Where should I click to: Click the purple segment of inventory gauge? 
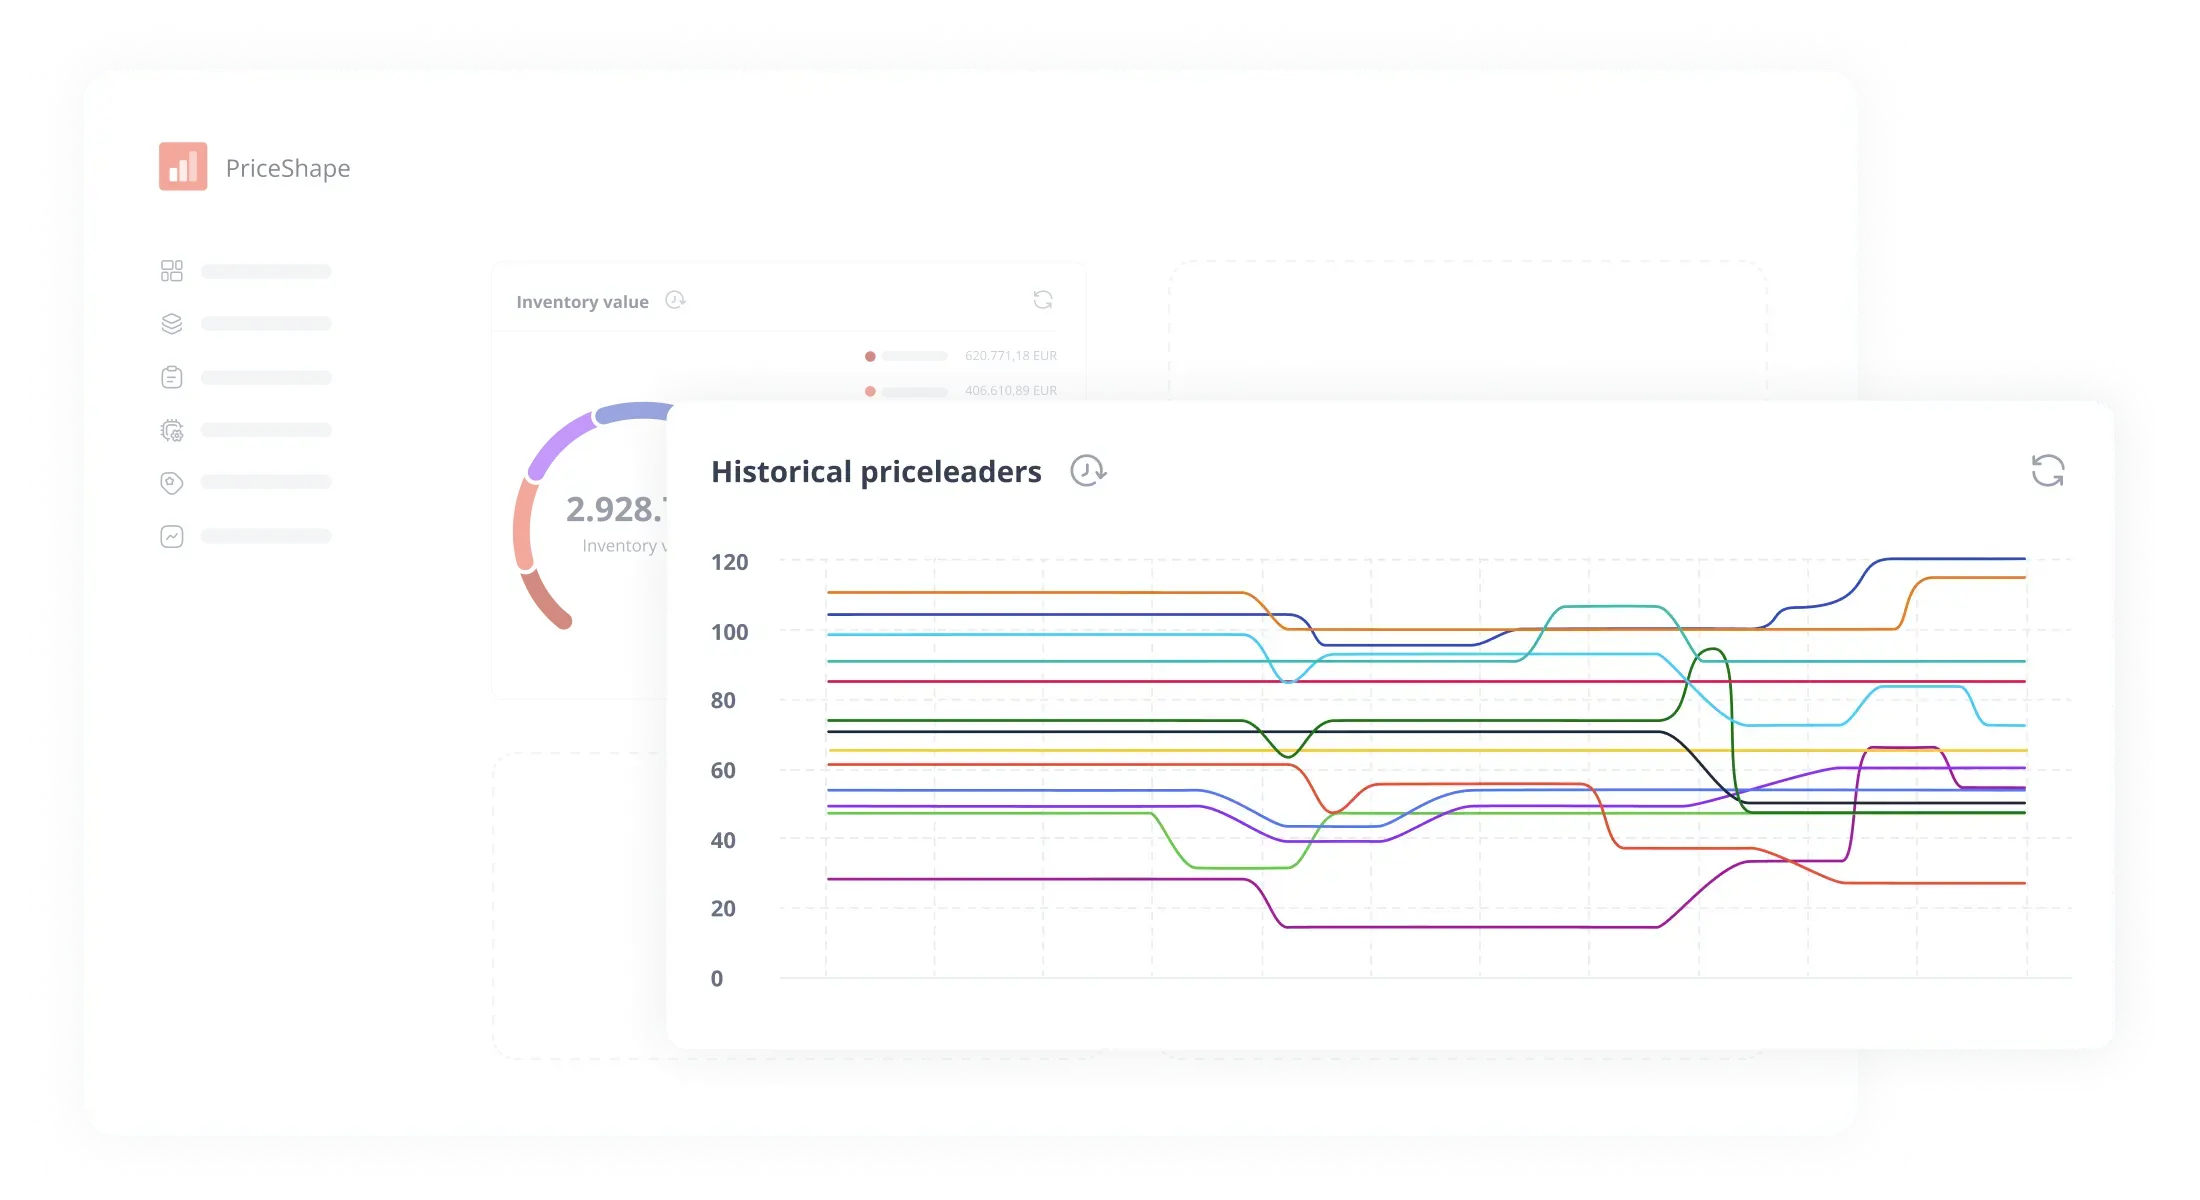560,444
